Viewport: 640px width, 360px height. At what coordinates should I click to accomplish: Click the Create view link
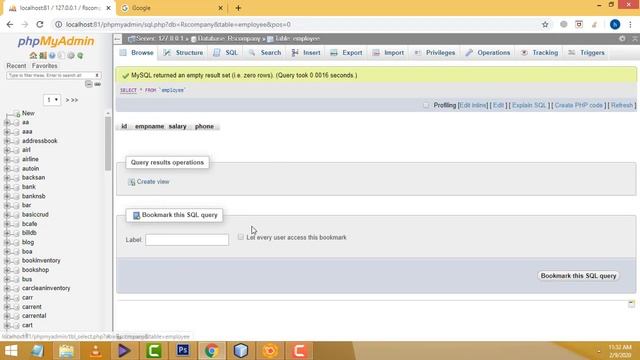153,182
